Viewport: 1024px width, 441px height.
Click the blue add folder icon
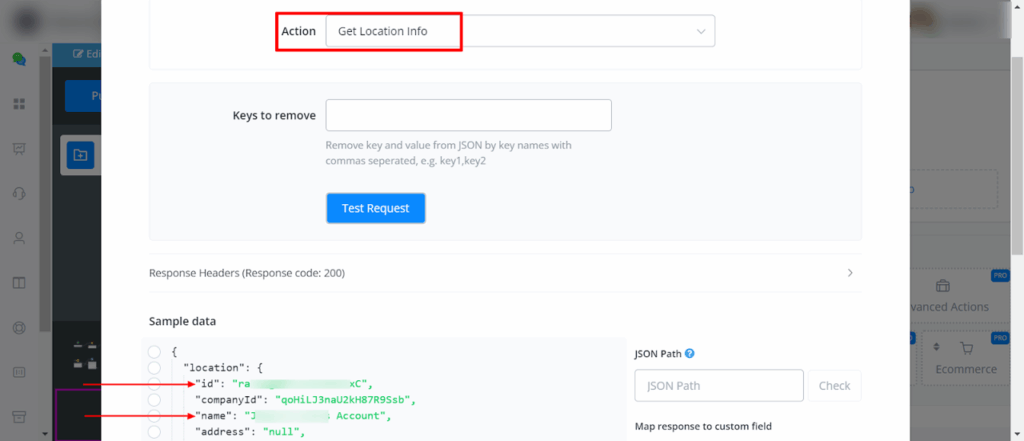(80, 154)
